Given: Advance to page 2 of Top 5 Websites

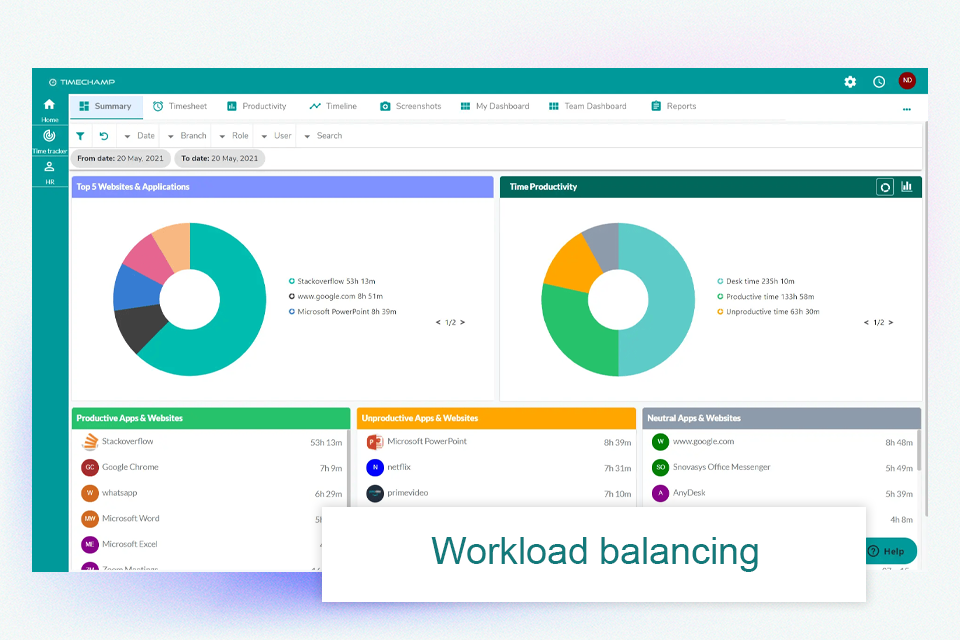Looking at the screenshot, I should point(462,322).
